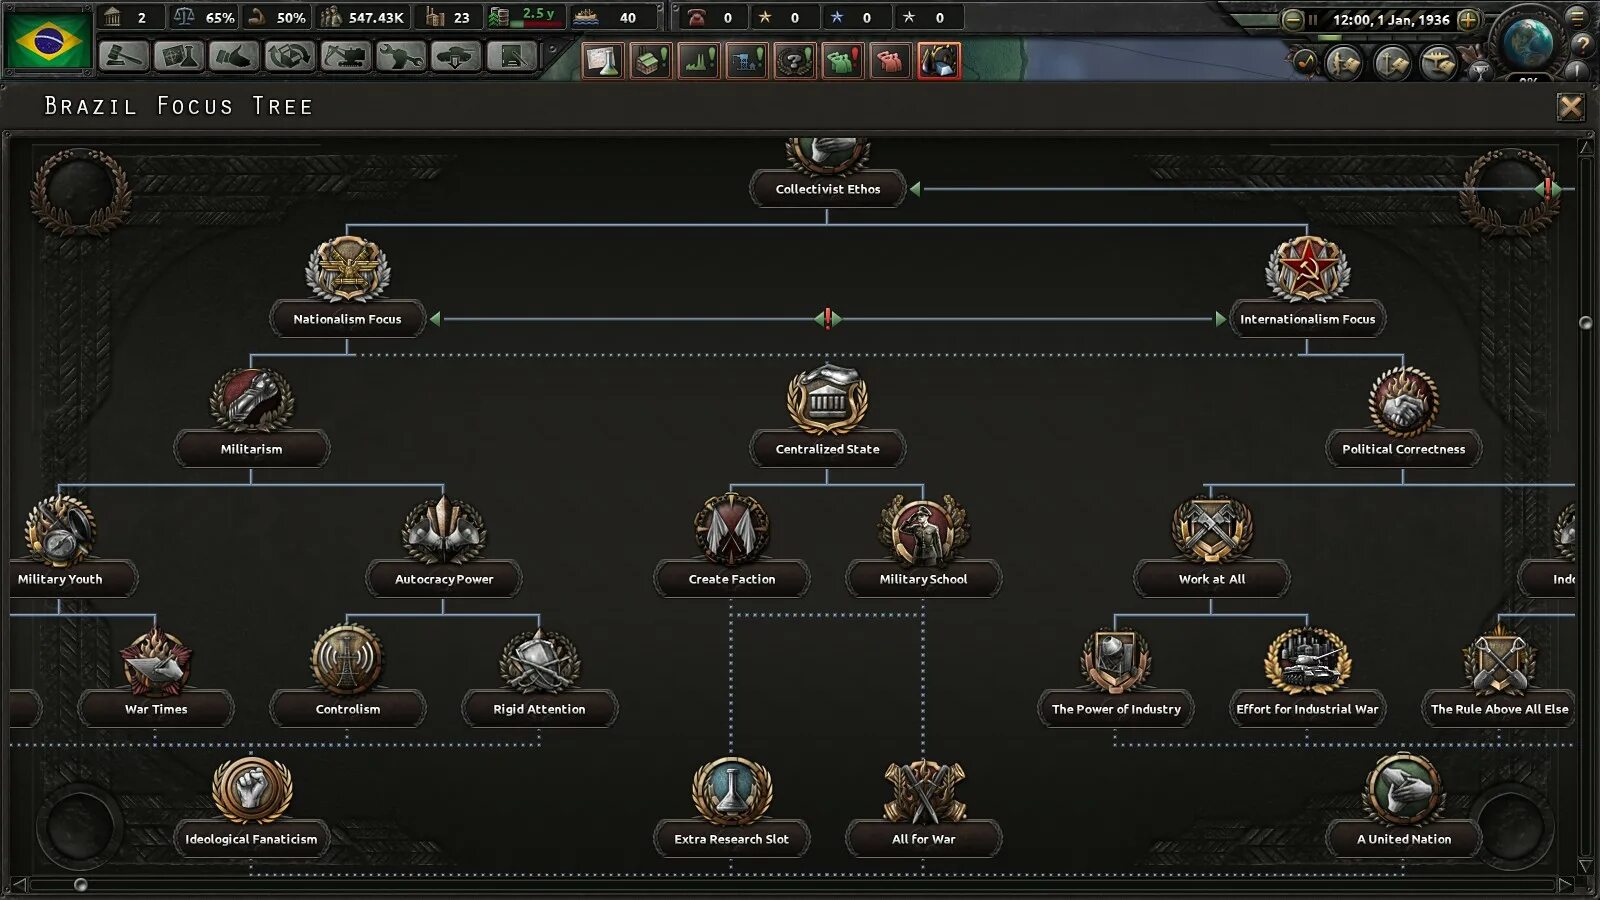Open the political decisions gavel button

pos(124,57)
